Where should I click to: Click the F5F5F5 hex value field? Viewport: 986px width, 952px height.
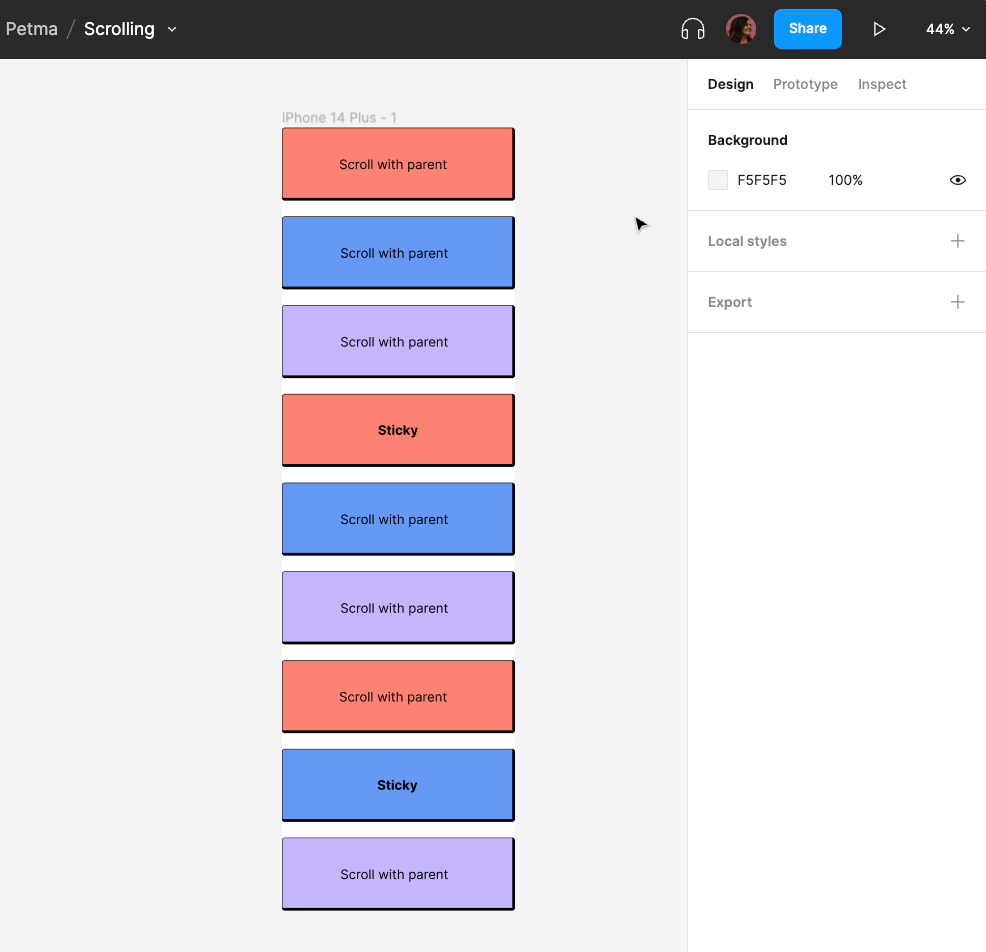(x=762, y=180)
